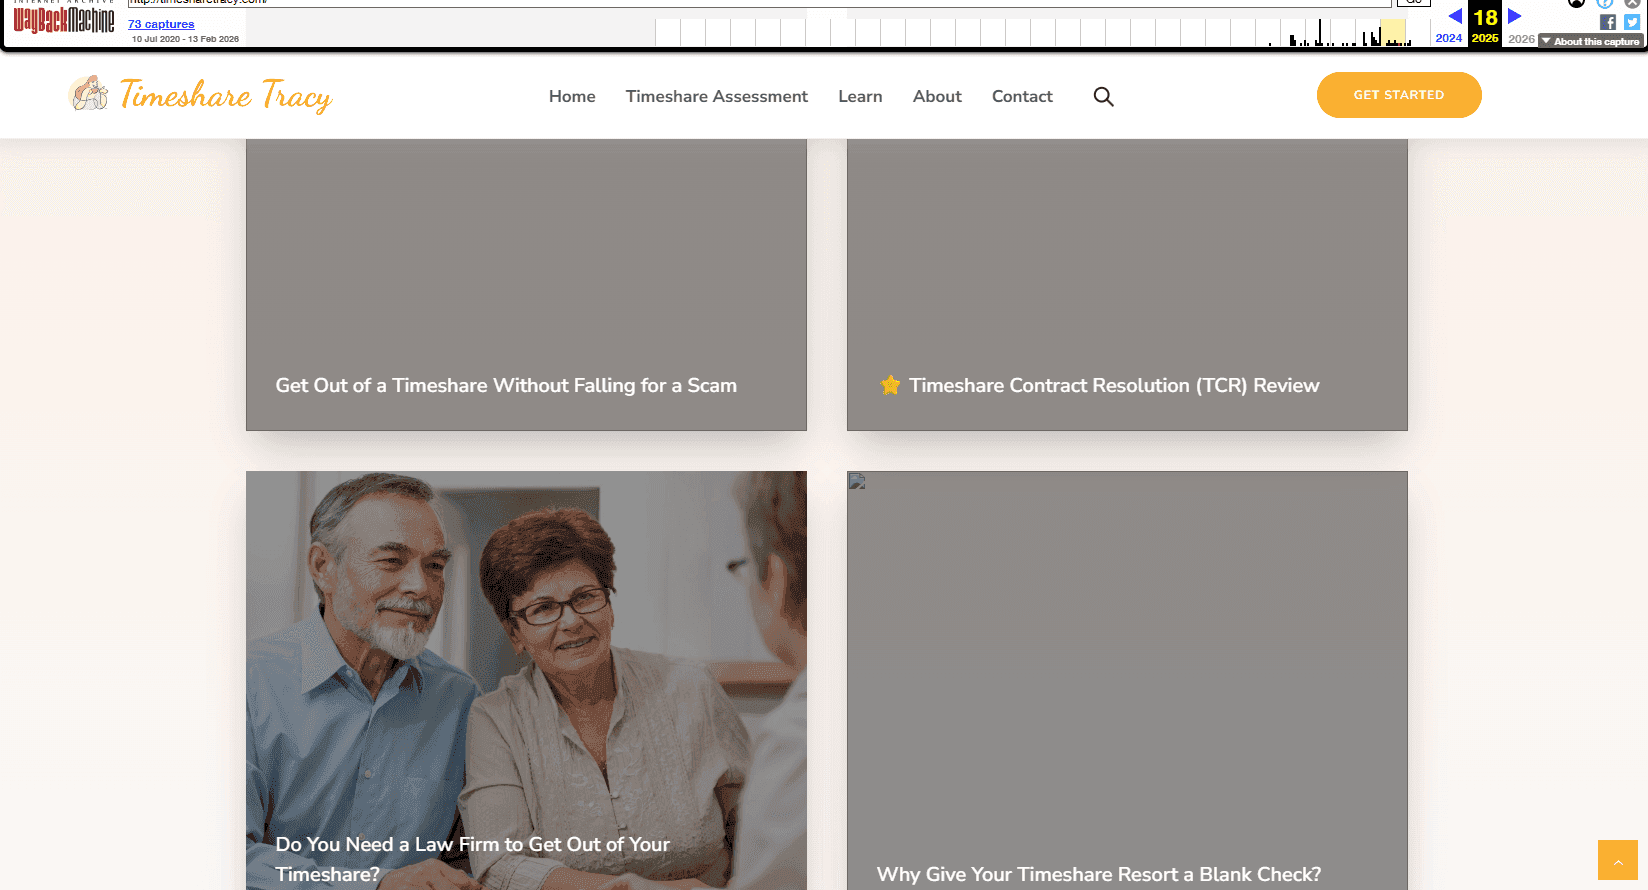Open the law firm couple photo article
This screenshot has width=1648, height=890.
526,680
